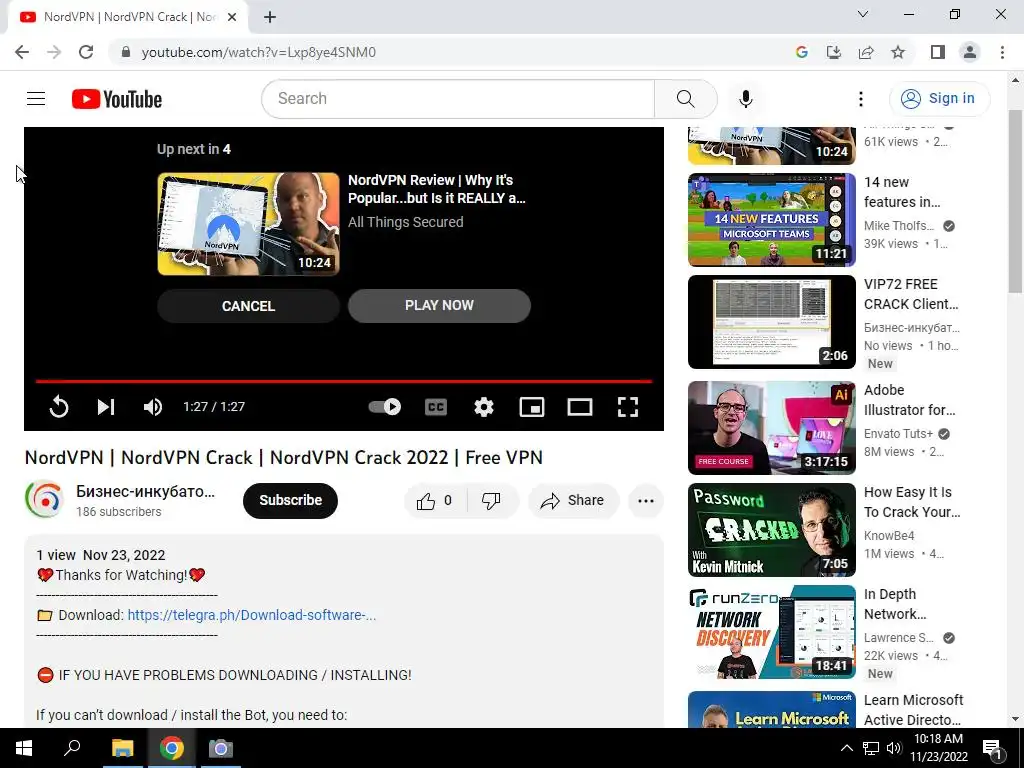1024x768 pixels.
Task: Share this page from address bar
Action: pos(866,52)
